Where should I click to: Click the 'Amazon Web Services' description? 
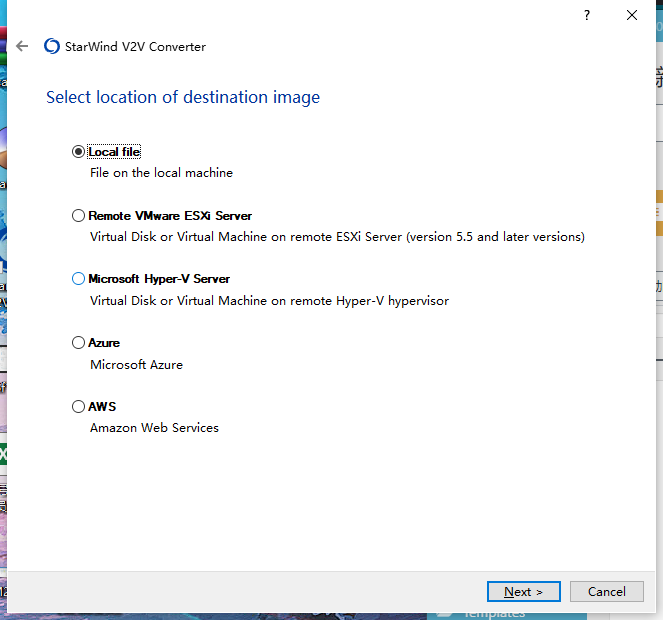tap(154, 428)
